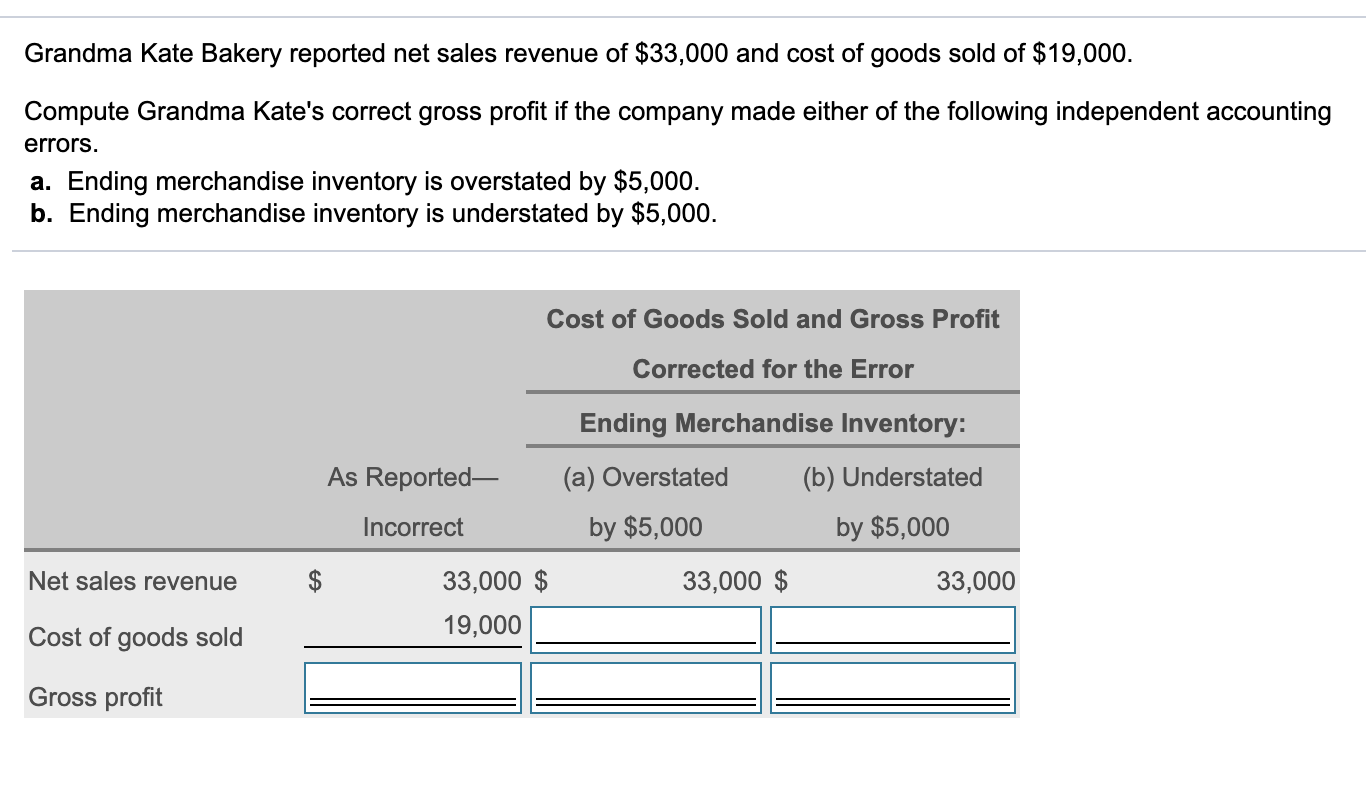Image resolution: width=1366 pixels, height=788 pixels.
Task: Click the Cost of goods sold Overstated input field
Action: click(645, 627)
